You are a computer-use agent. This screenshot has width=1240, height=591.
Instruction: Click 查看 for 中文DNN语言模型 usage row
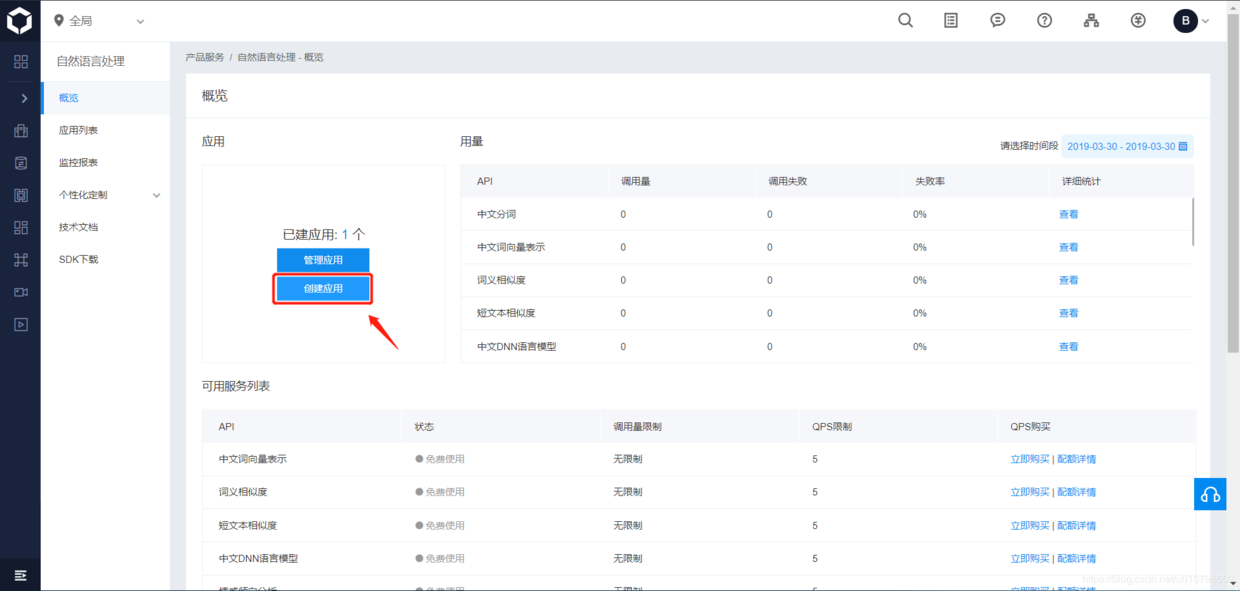pyautogui.click(x=1068, y=346)
